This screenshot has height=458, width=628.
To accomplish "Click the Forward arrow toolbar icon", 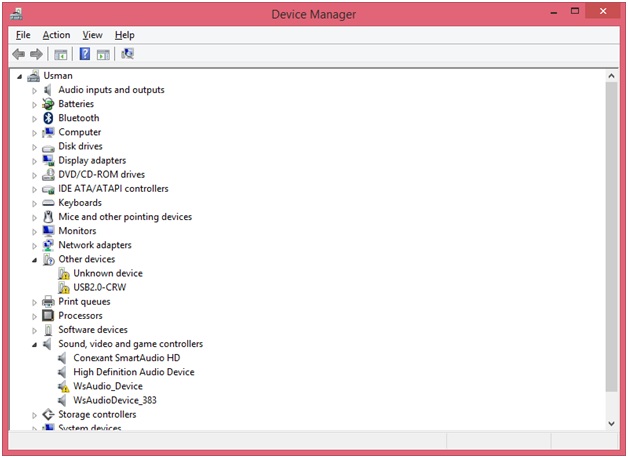I will [36, 54].
